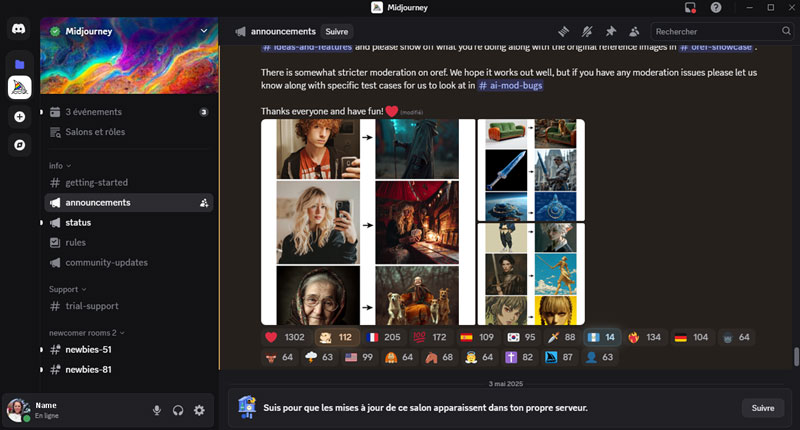Open user settings gear icon
Screen dimensions: 800x430
[x=199, y=410]
